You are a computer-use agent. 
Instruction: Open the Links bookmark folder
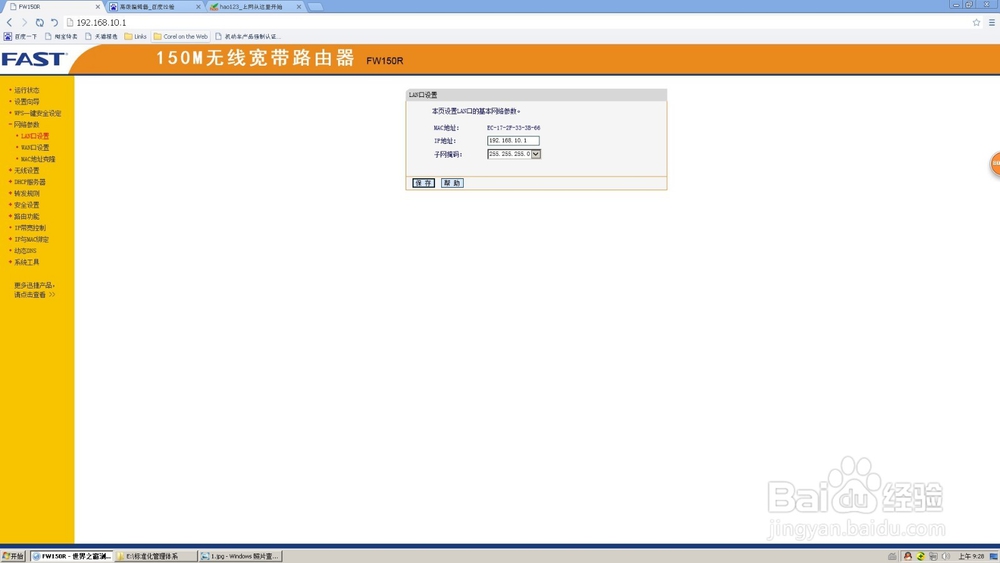(135, 36)
